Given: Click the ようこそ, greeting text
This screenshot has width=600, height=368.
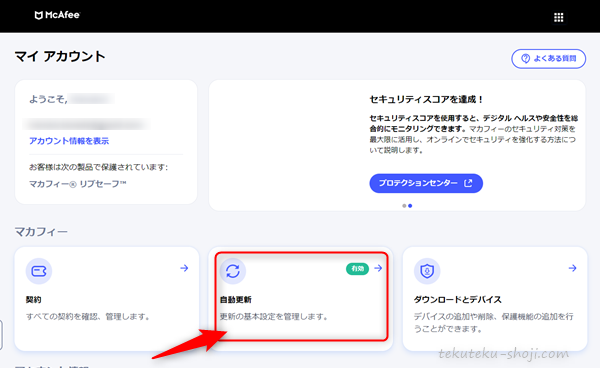Looking at the screenshot, I should 49,99.
